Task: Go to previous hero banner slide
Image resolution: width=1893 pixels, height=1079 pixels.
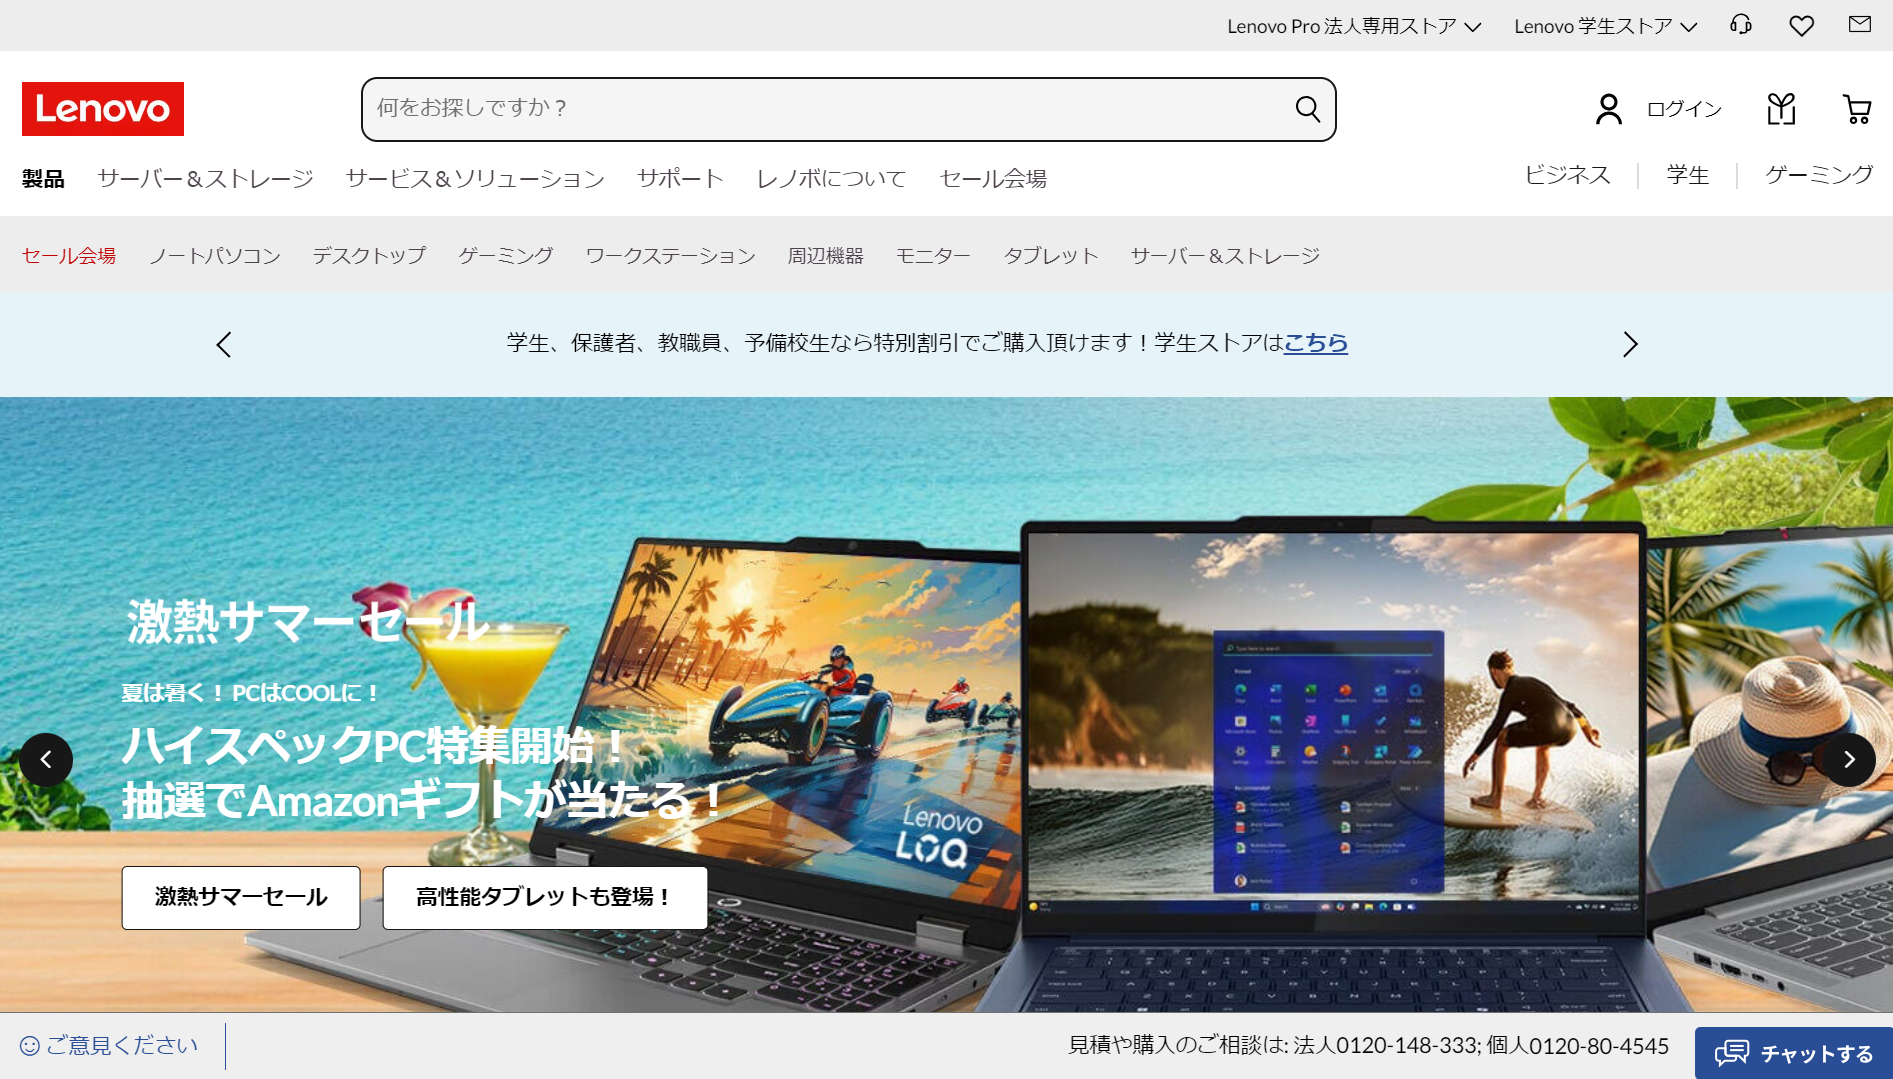Action: [46, 760]
